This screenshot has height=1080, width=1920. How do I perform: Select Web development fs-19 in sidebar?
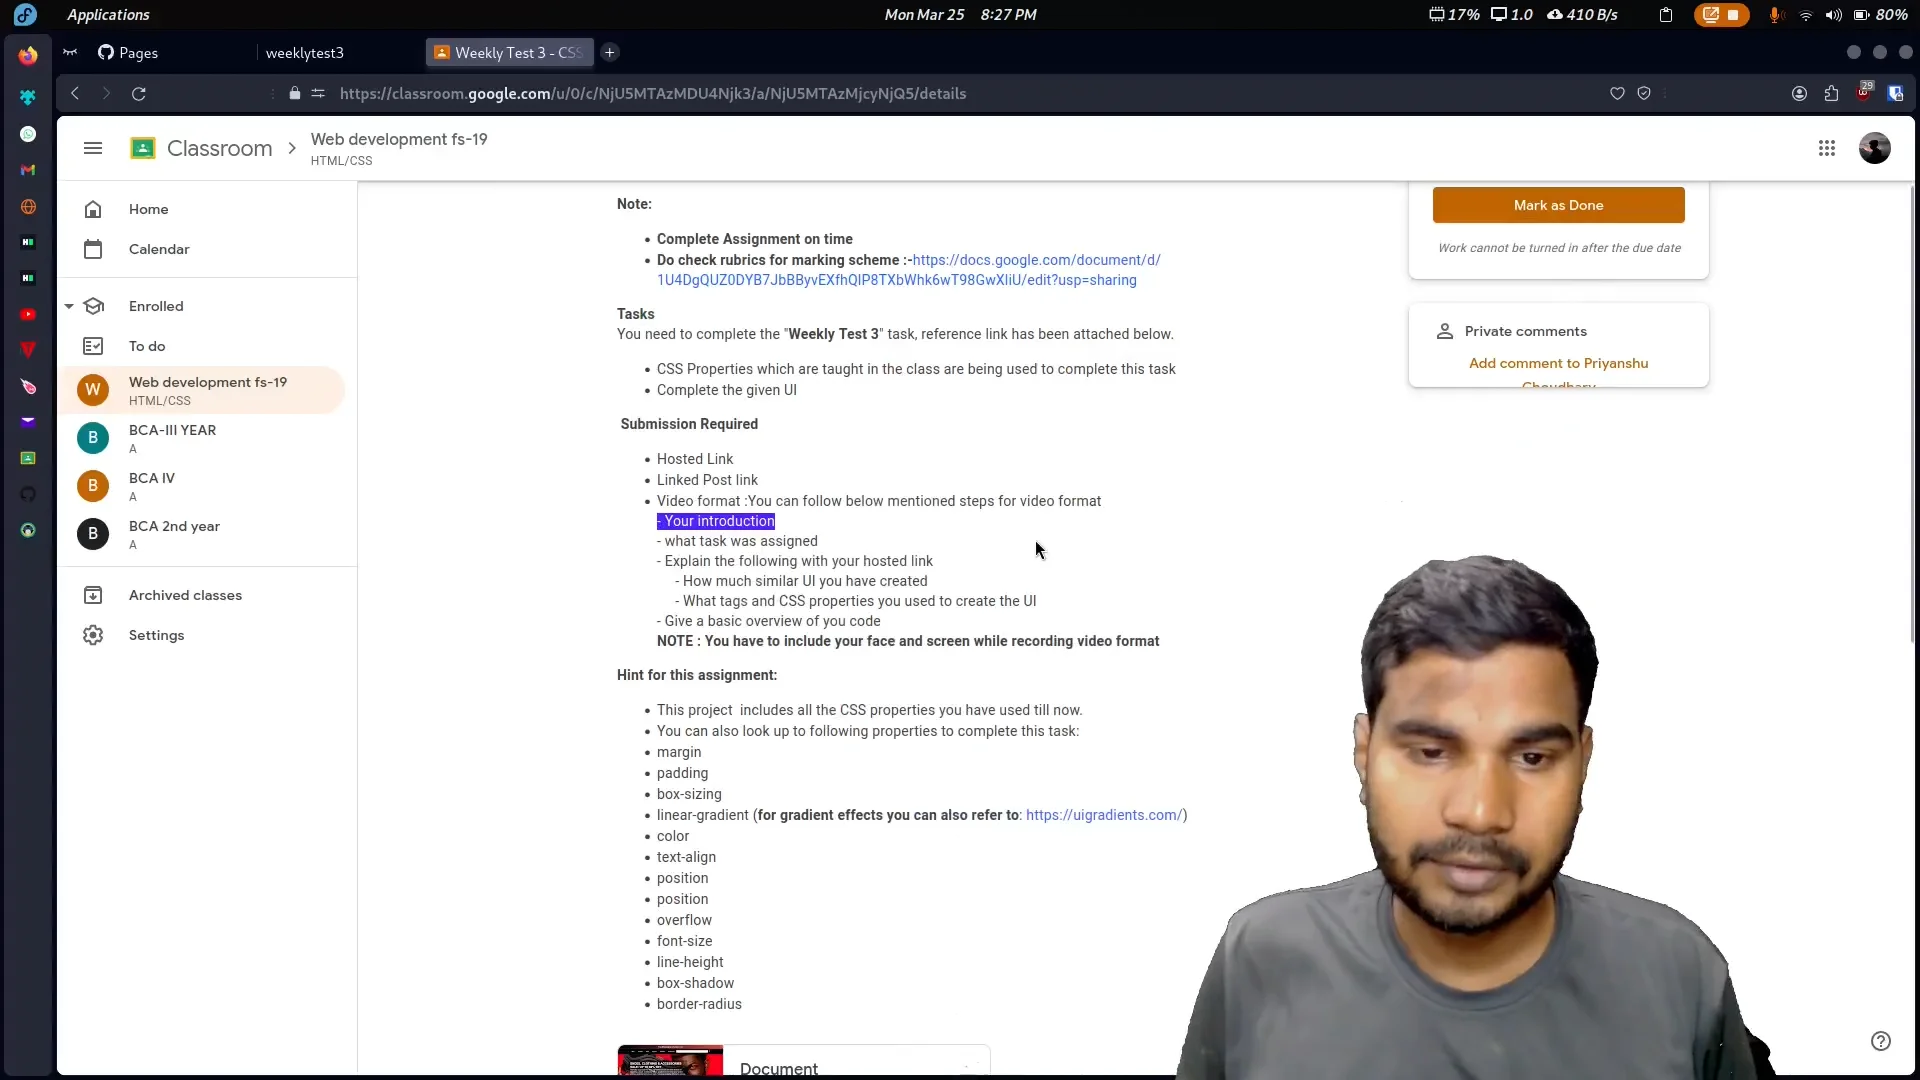(x=203, y=390)
